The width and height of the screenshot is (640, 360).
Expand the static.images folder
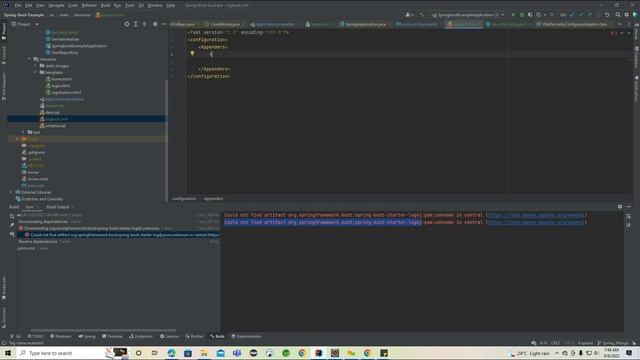click(x=36, y=66)
